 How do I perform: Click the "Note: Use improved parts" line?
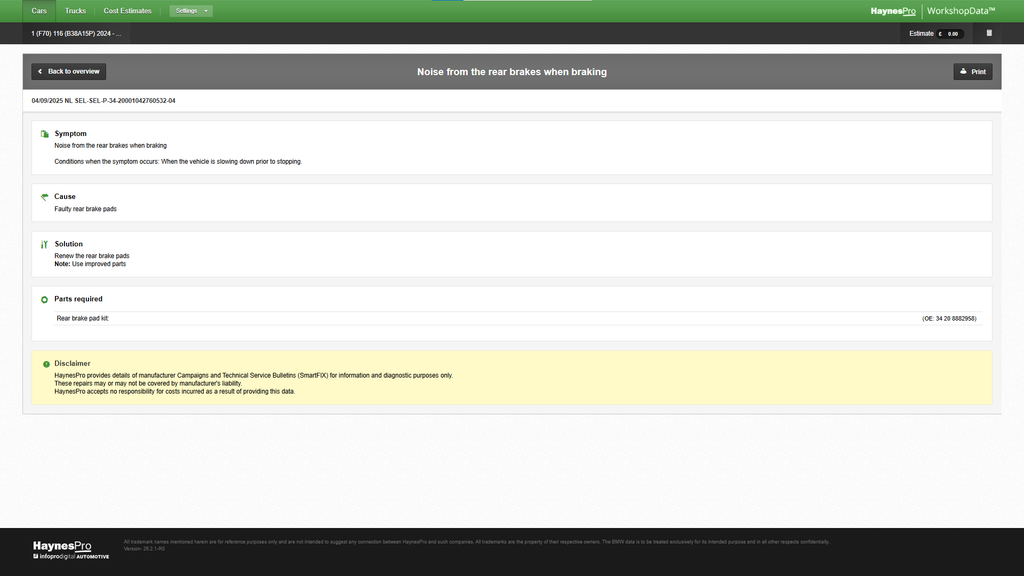pyautogui.click(x=90, y=264)
